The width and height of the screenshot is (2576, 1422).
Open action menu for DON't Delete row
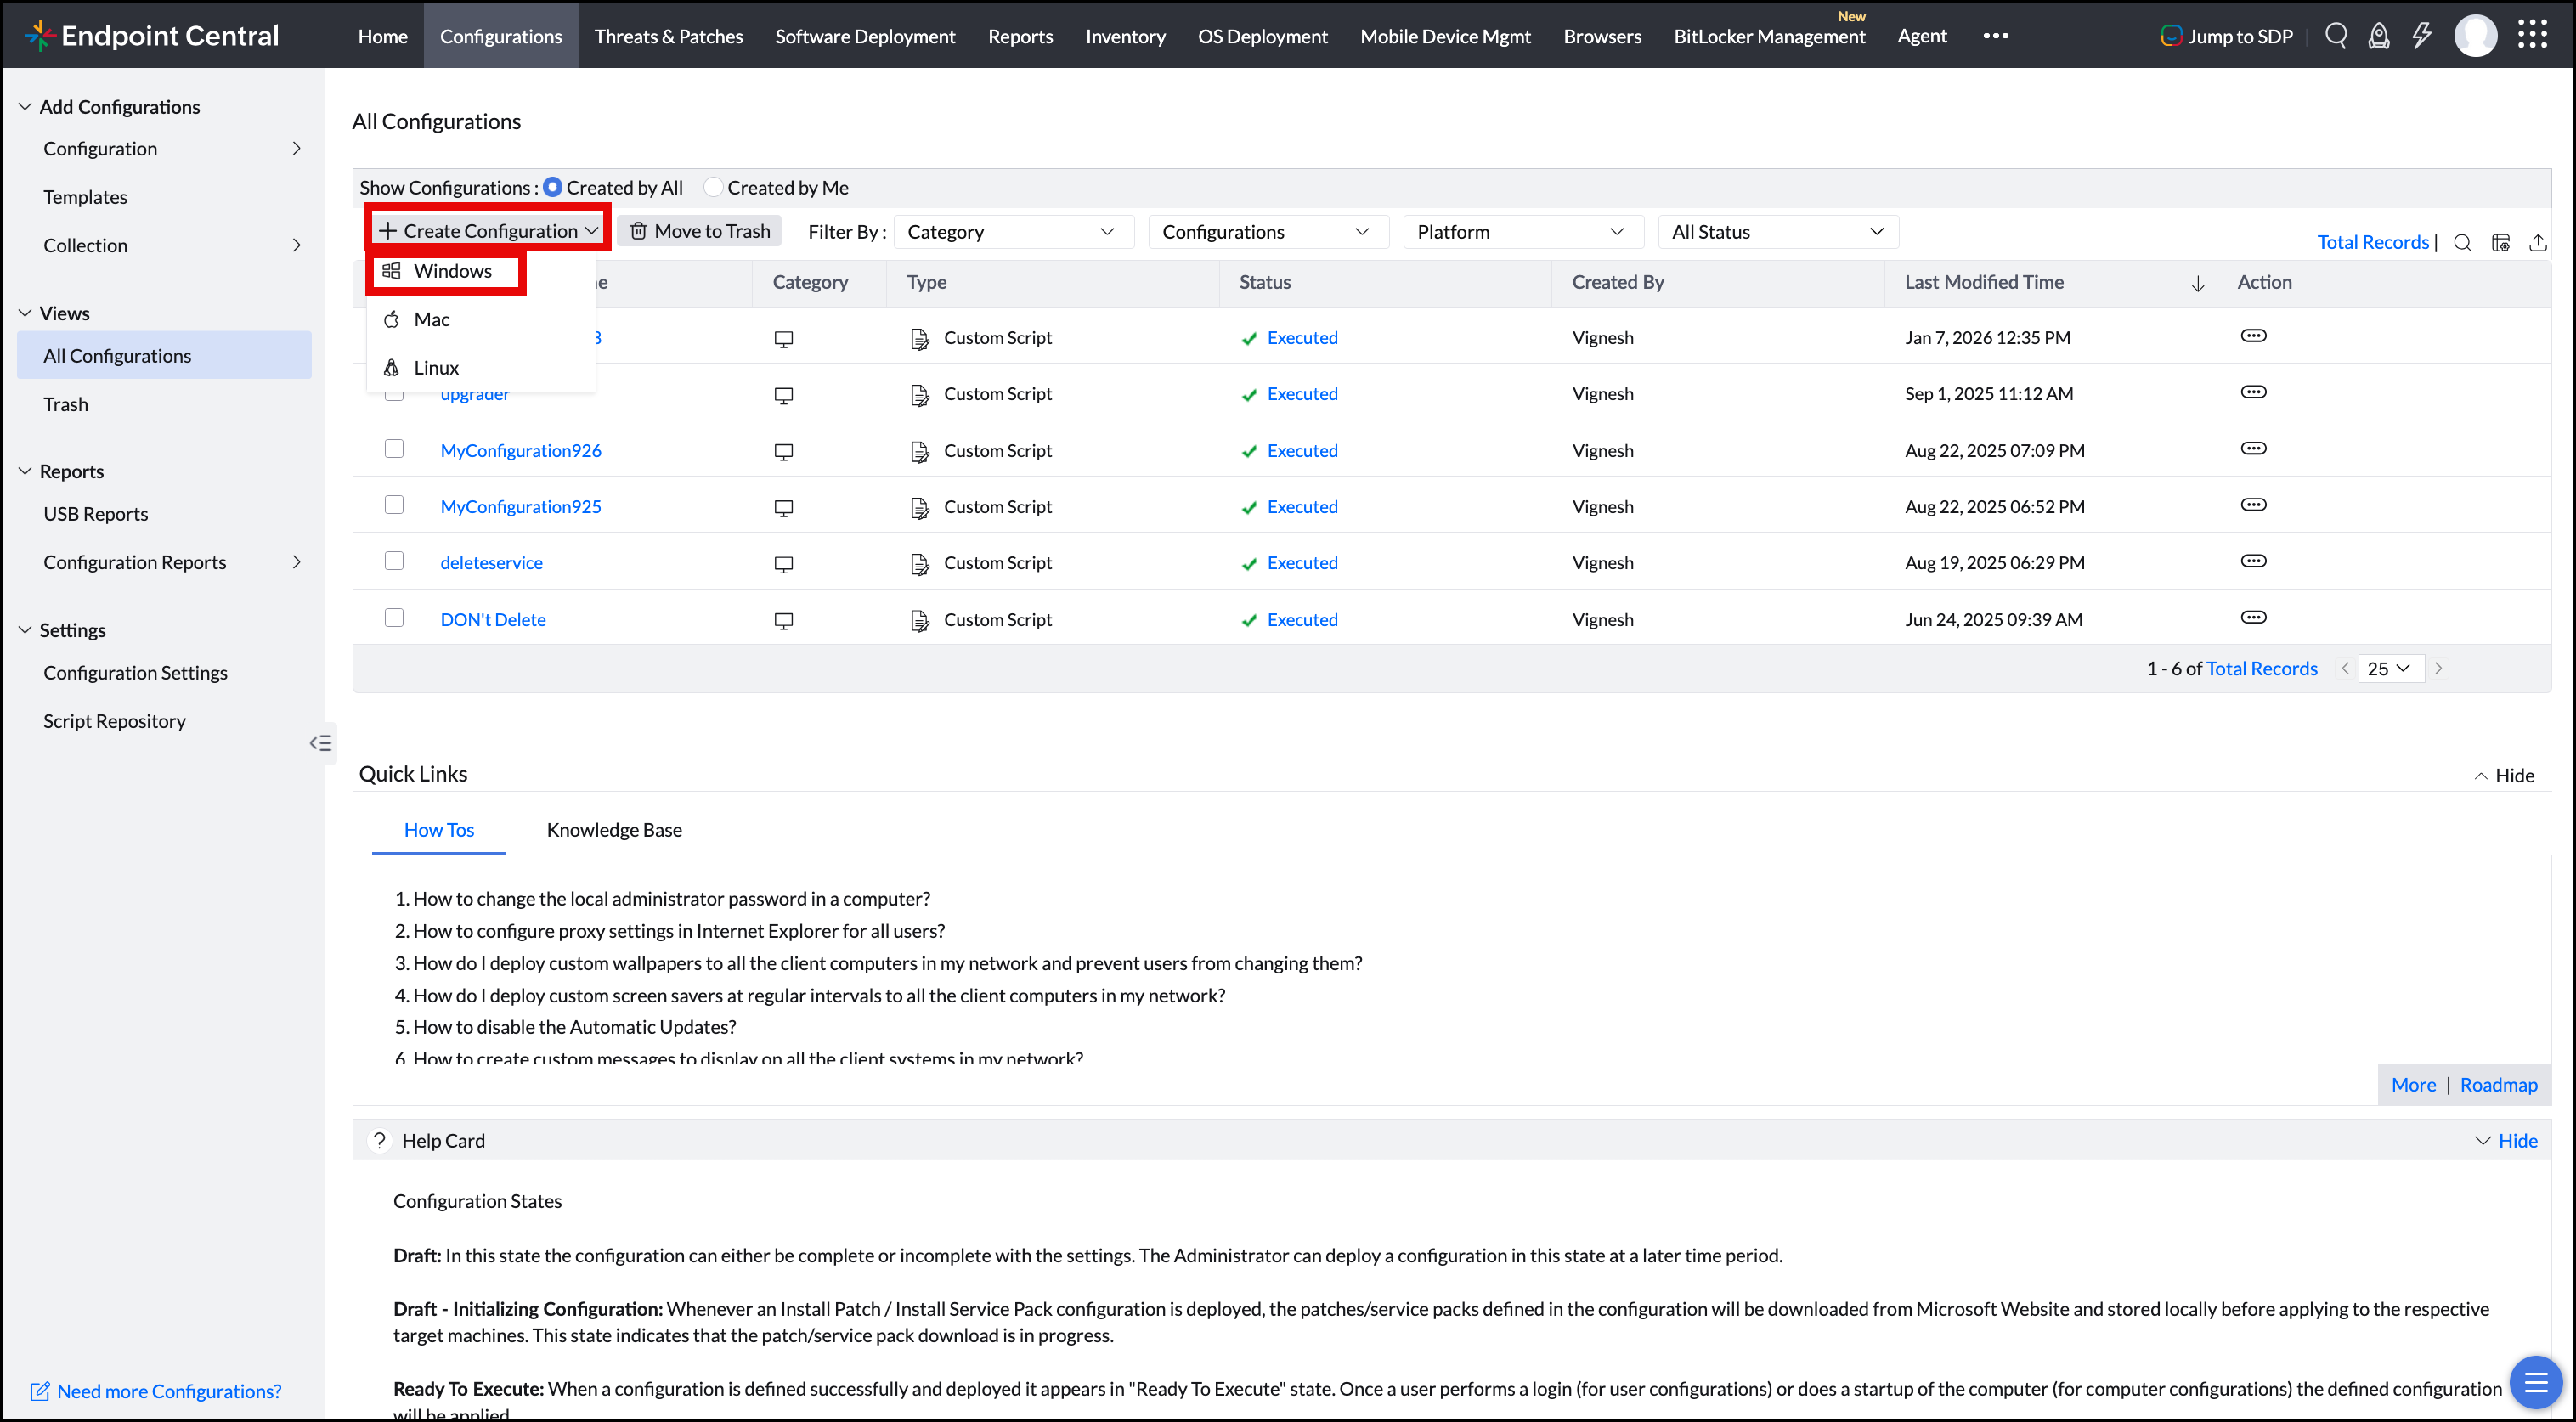pyautogui.click(x=2253, y=618)
